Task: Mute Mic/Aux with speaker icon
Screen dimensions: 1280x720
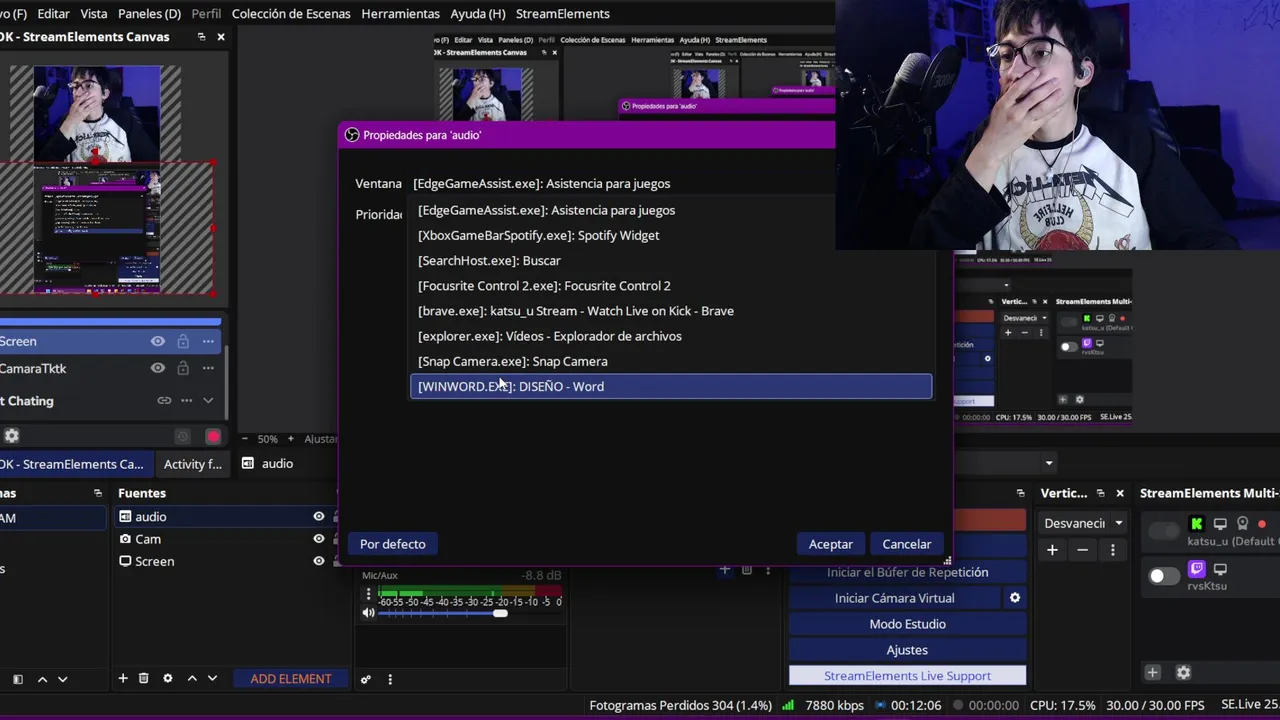Action: (368, 613)
